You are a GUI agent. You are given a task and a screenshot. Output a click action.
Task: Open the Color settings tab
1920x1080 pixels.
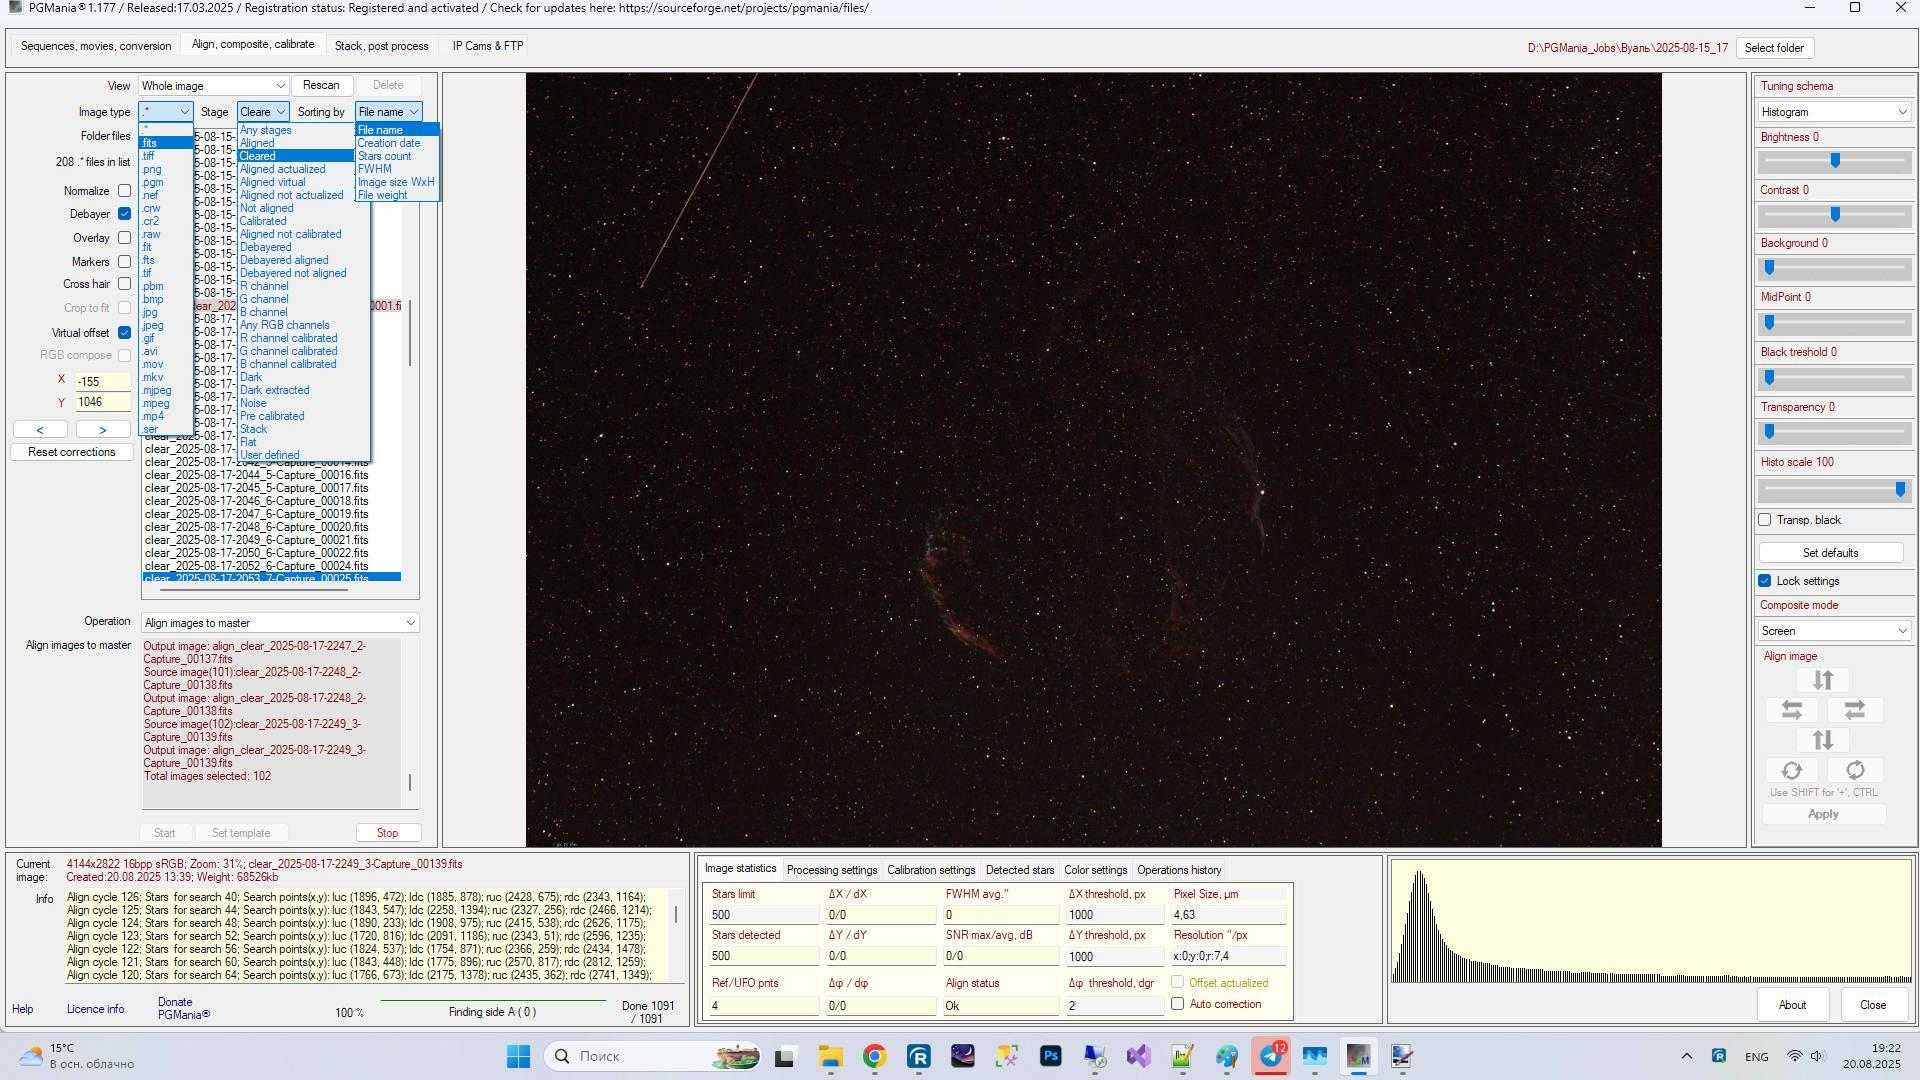pos(1095,870)
